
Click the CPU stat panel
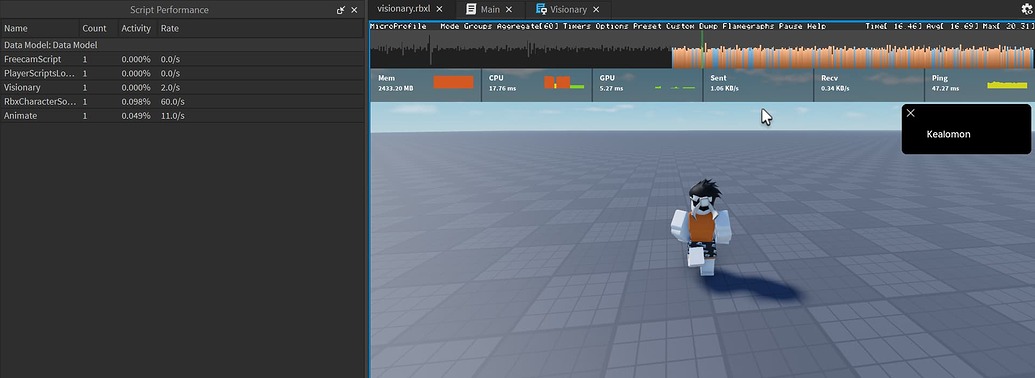tap(537, 85)
